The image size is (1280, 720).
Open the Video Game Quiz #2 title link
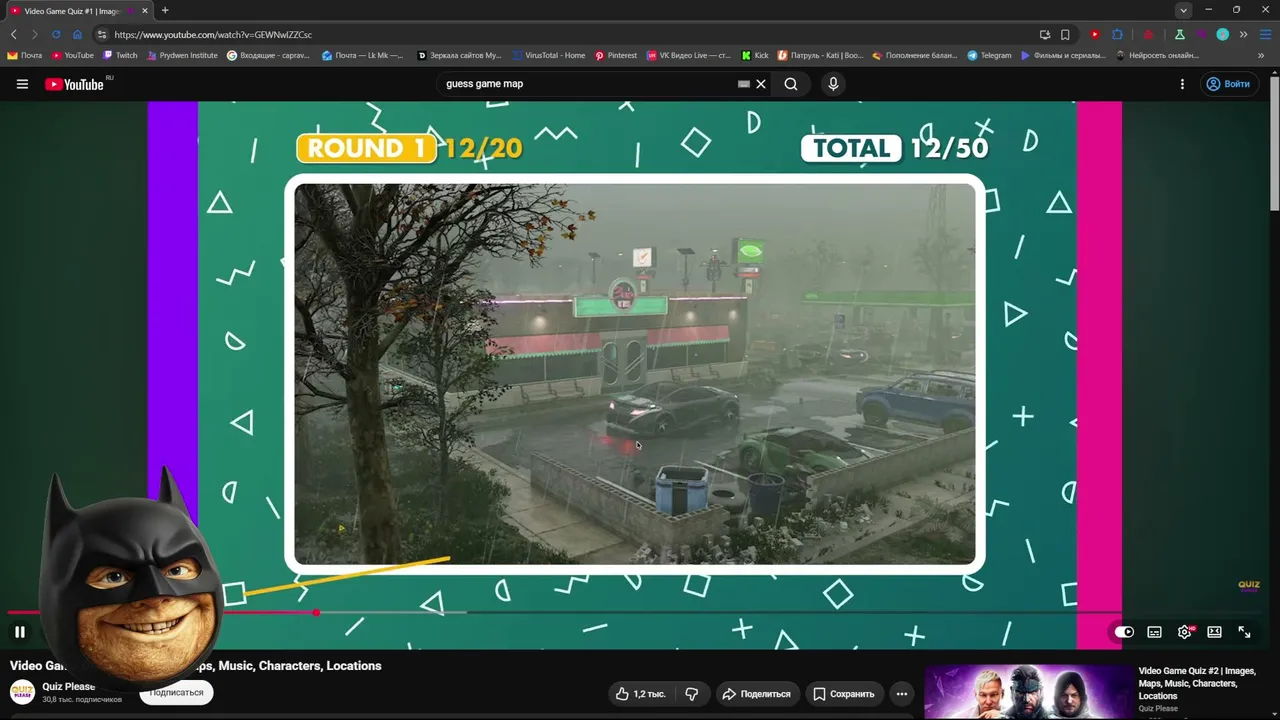[1197, 683]
